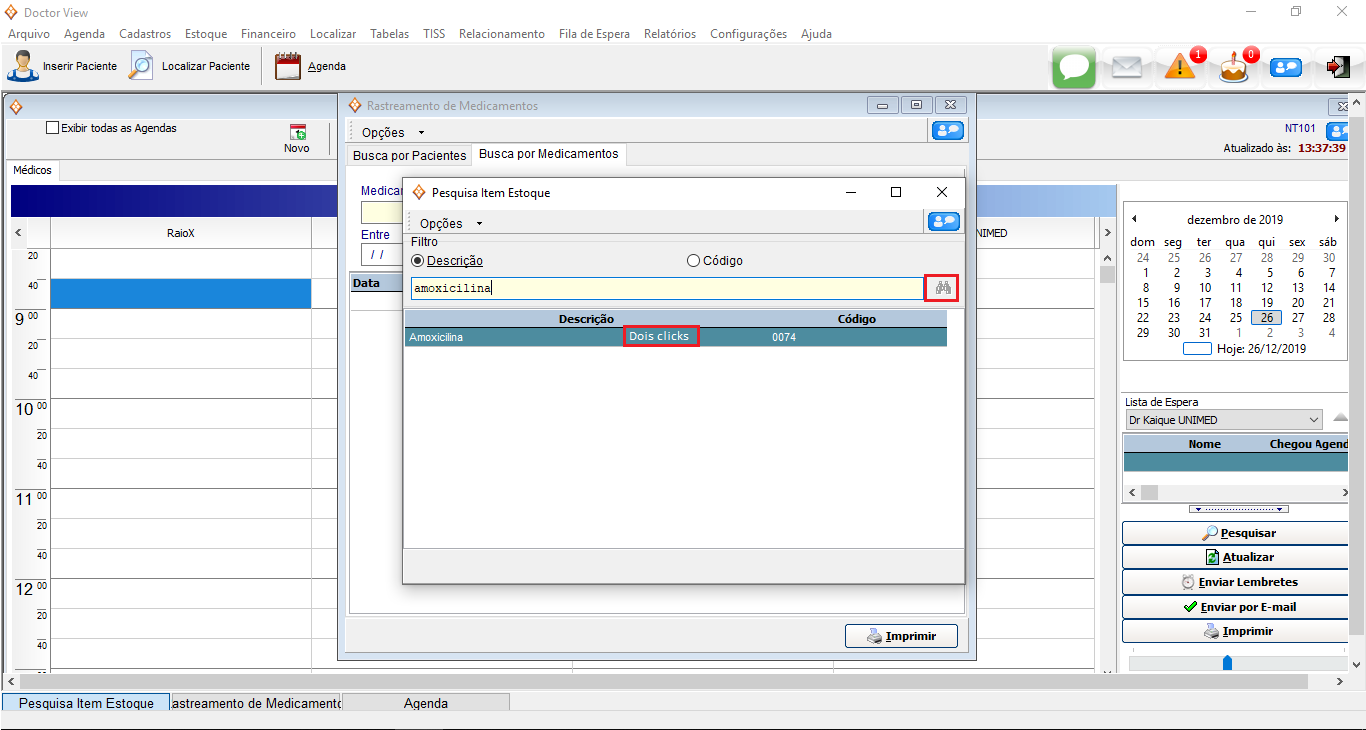Screen dimensions: 1366x730
Task: Click the warning alerts icon
Action: (1180, 67)
